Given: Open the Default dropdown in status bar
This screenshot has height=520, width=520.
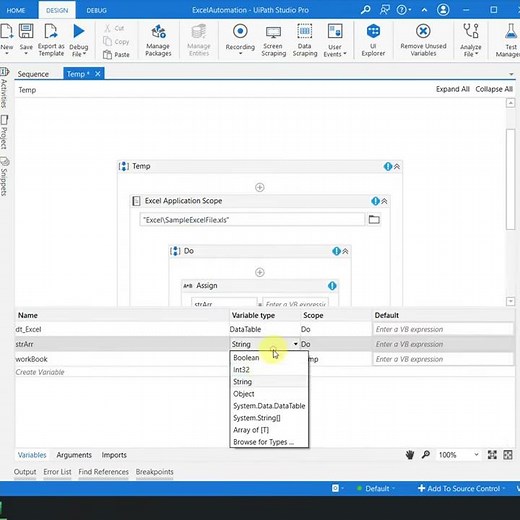Looking at the screenshot, I should coord(377,488).
